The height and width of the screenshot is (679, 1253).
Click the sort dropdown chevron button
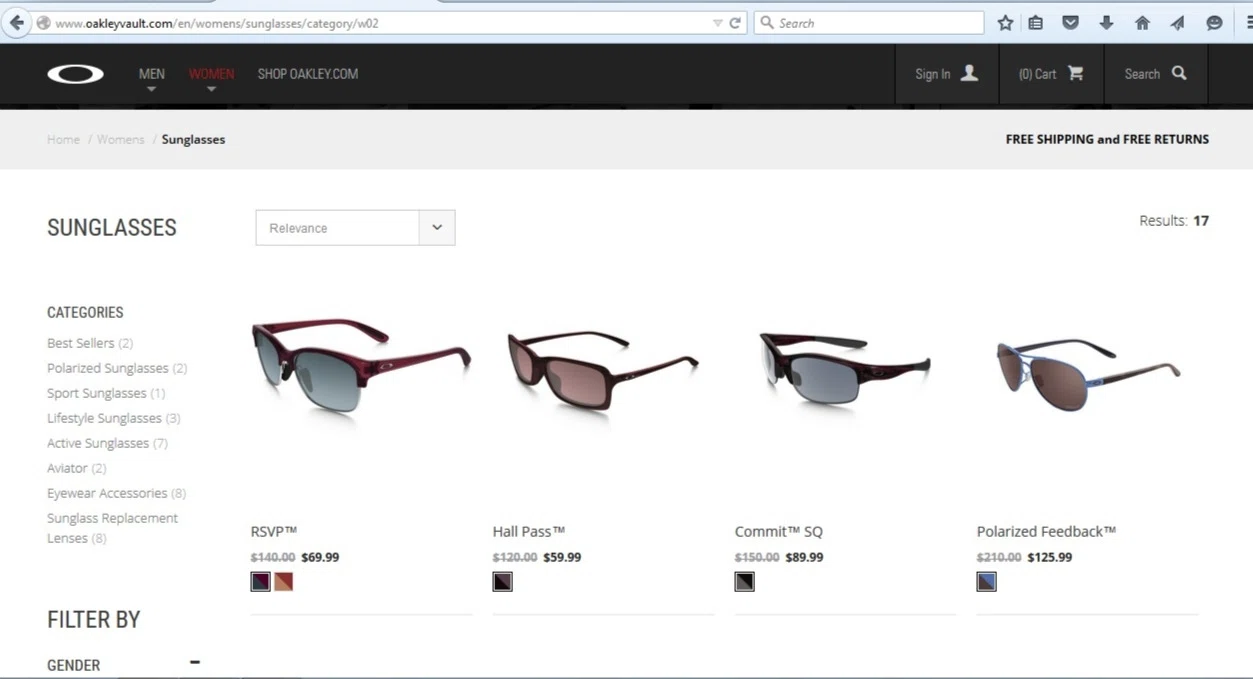(437, 228)
